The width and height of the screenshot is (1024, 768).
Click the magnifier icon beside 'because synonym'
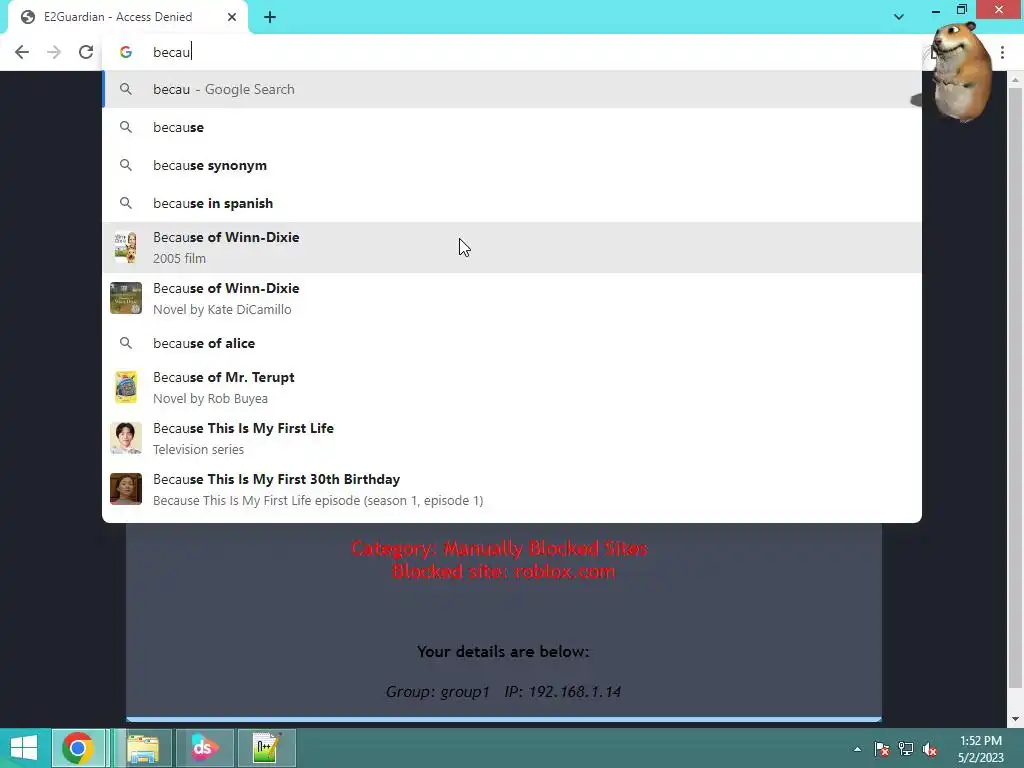[x=126, y=165]
